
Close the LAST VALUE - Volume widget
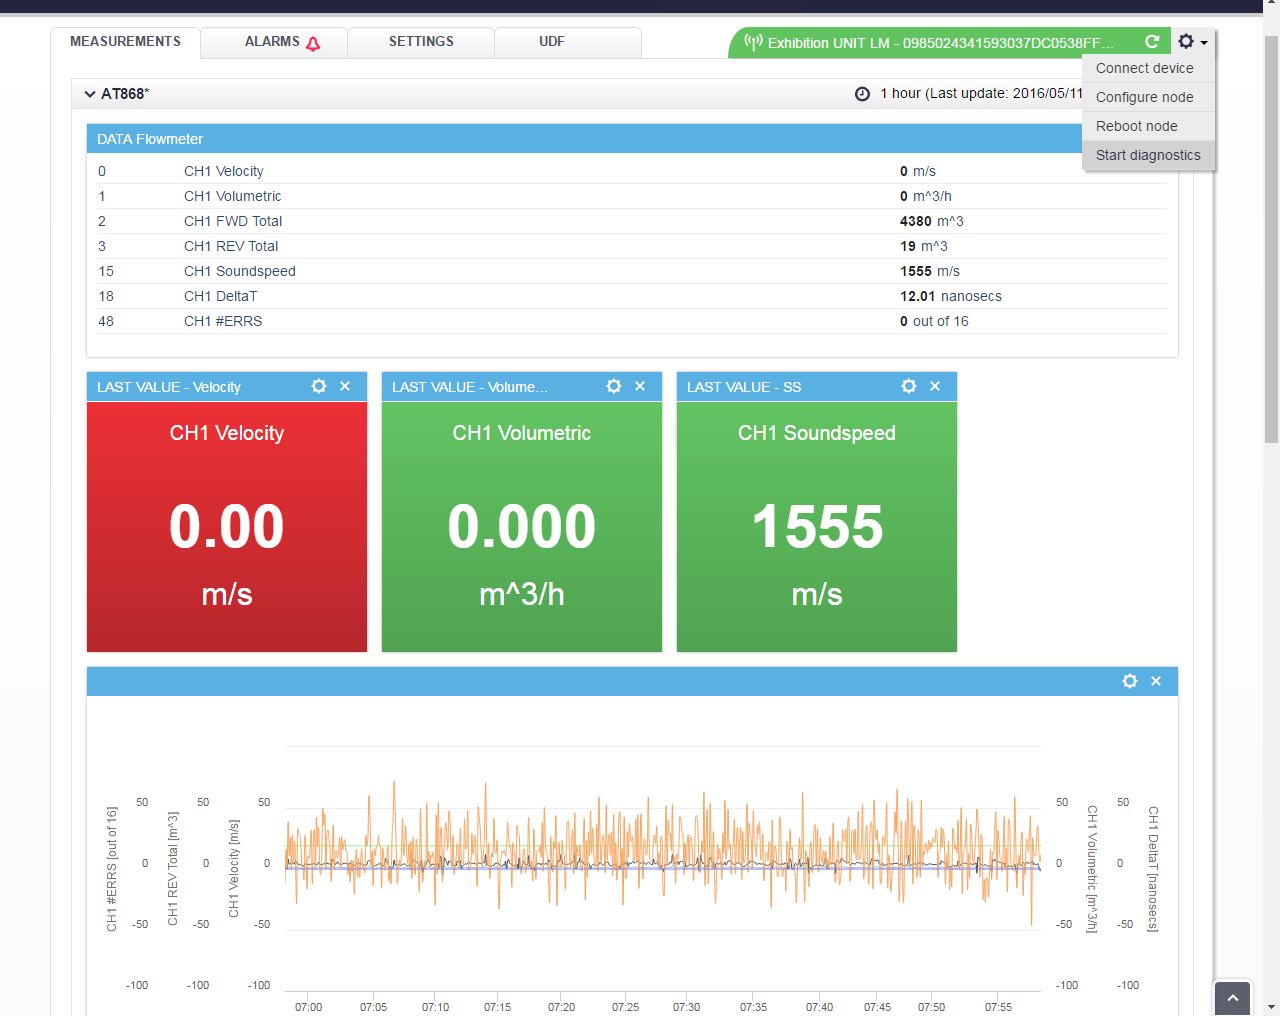click(x=640, y=386)
